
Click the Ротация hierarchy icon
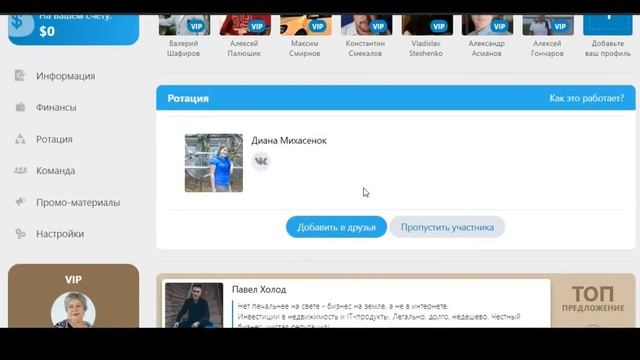(x=20, y=139)
